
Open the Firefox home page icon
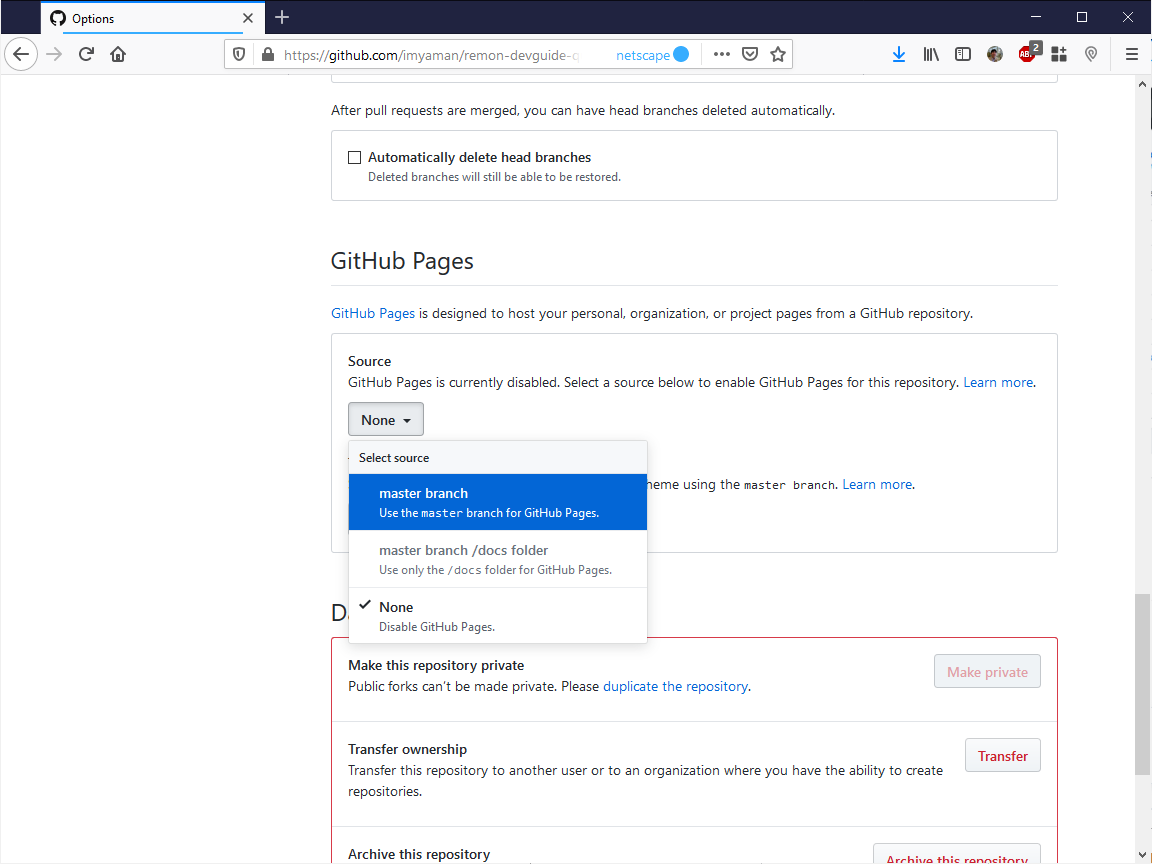(118, 54)
